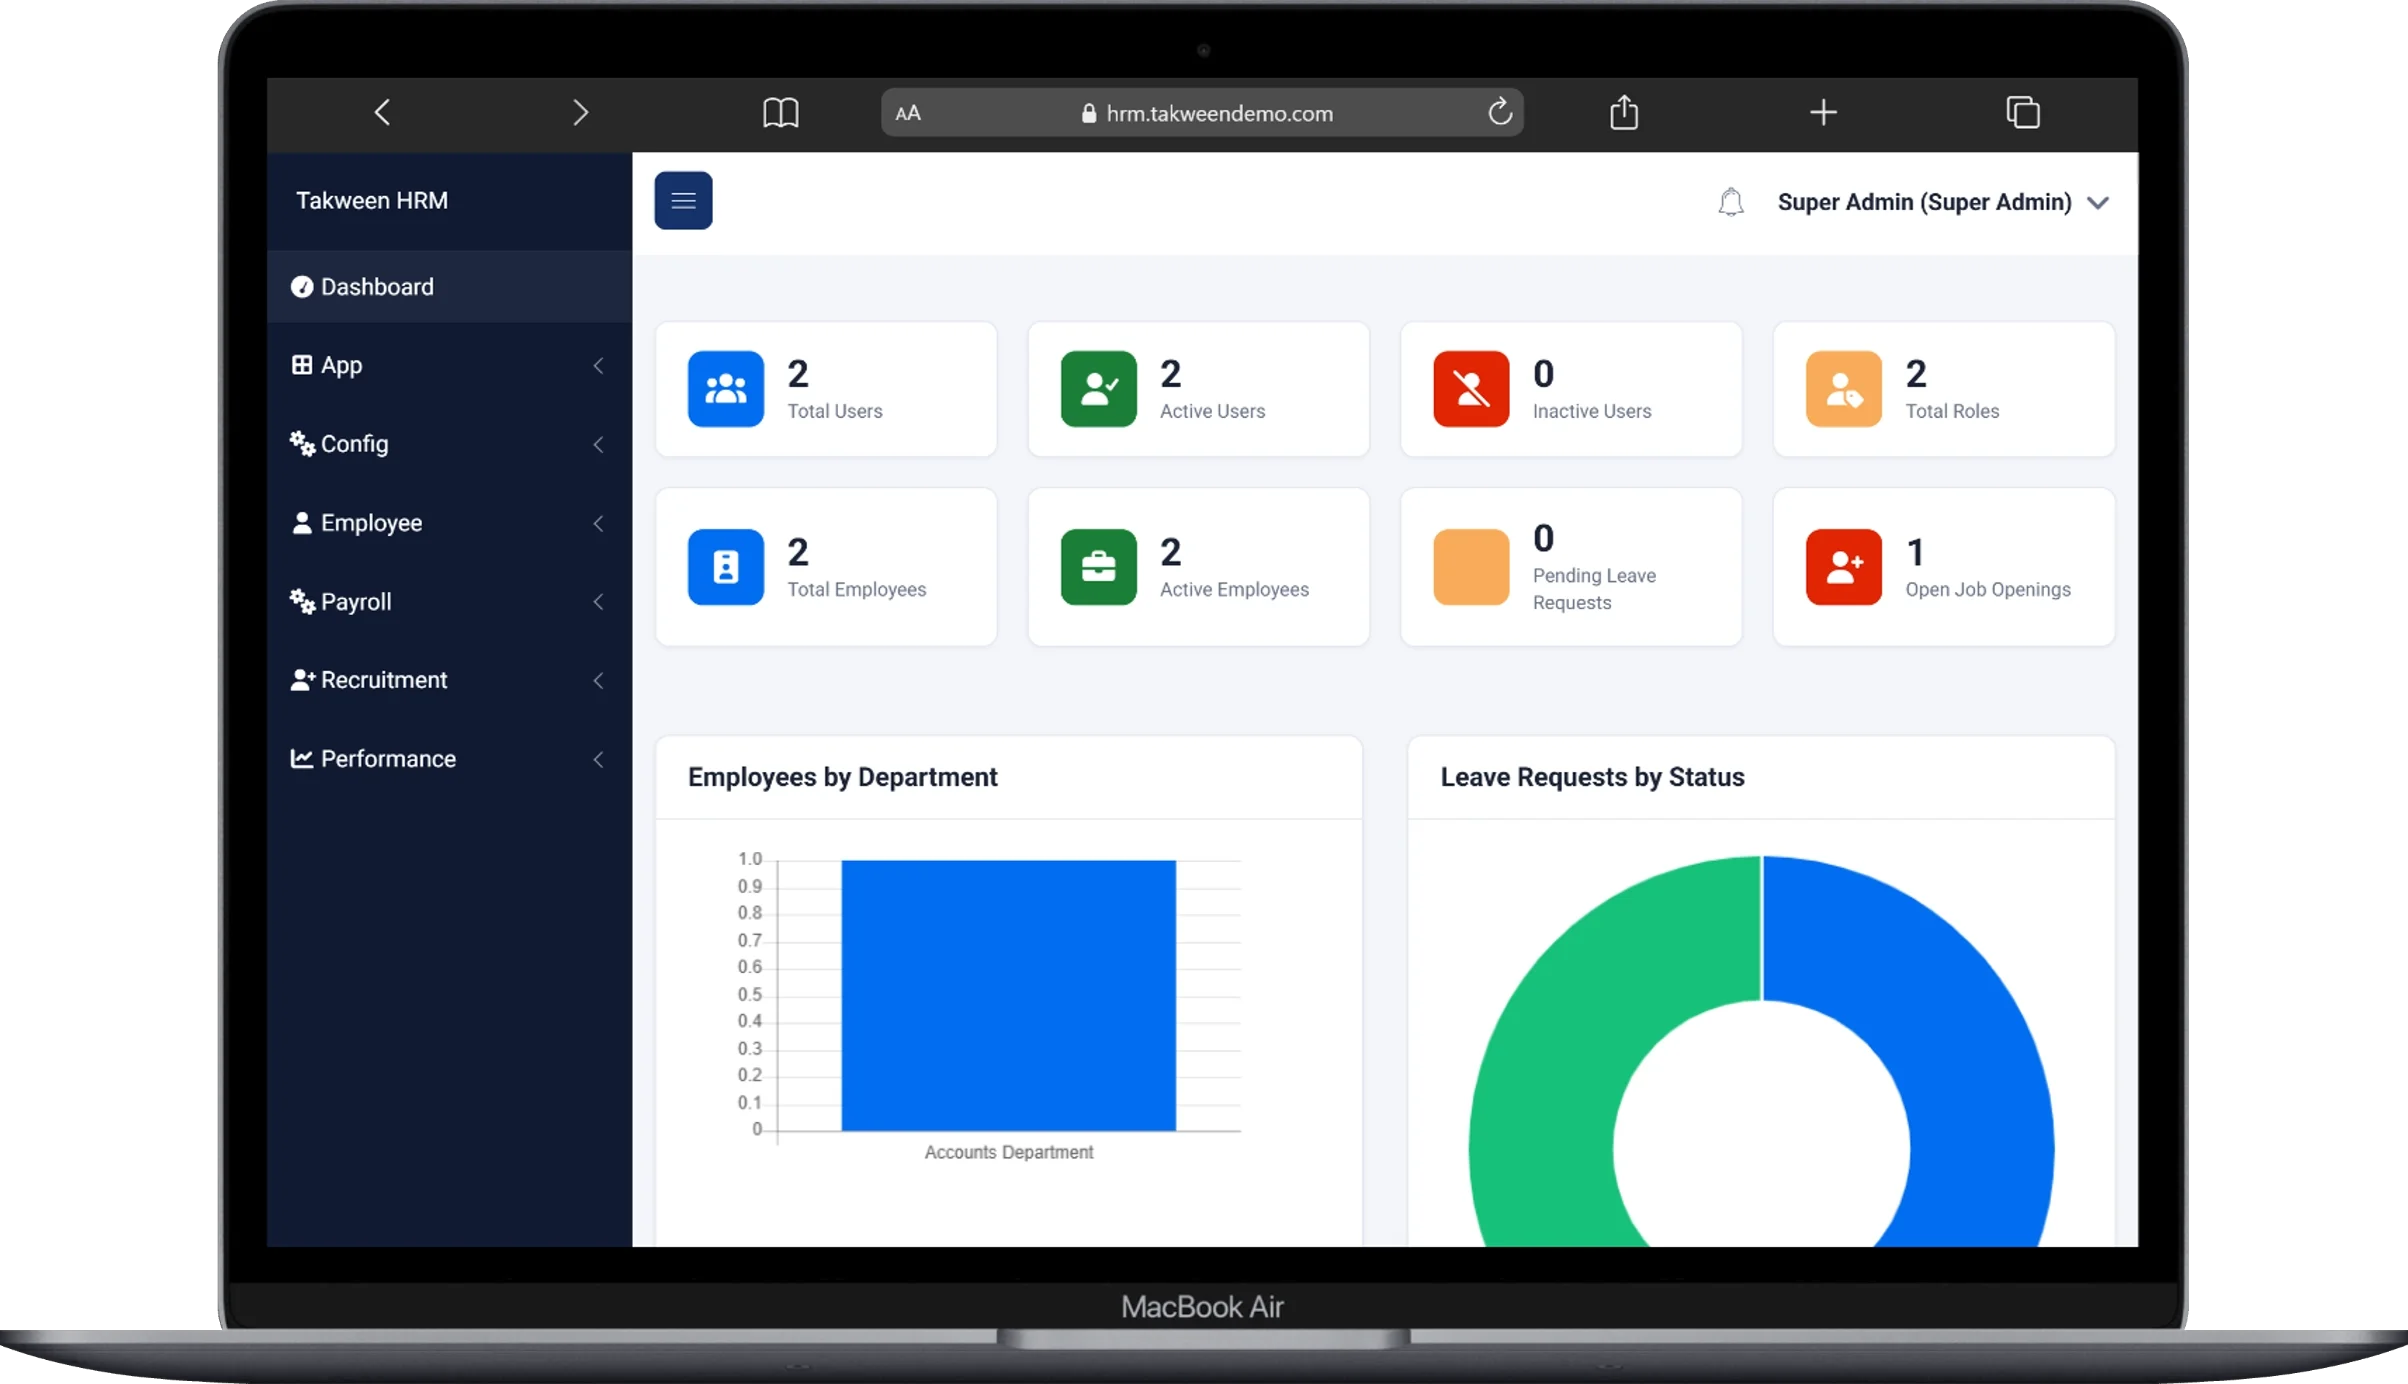Click the Active Users label
Viewport: 2408px width, 1384px height.
[1212, 411]
